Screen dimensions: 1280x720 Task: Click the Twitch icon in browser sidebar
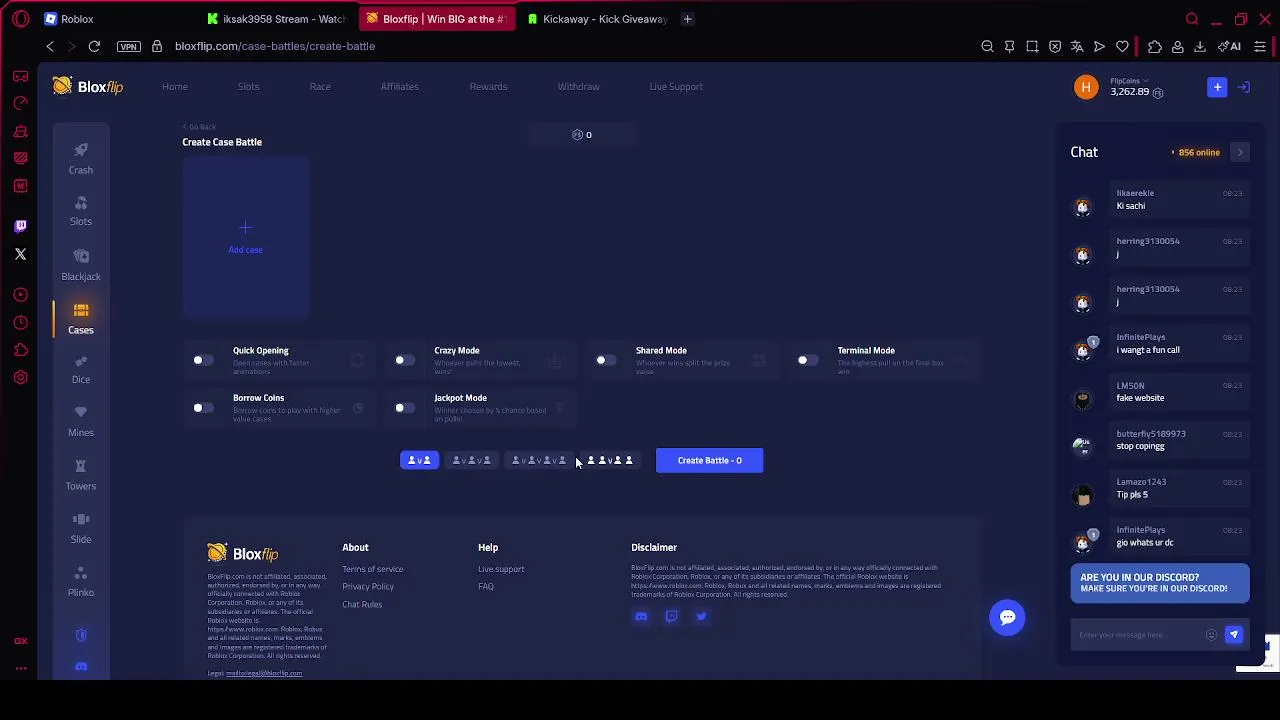click(20, 226)
